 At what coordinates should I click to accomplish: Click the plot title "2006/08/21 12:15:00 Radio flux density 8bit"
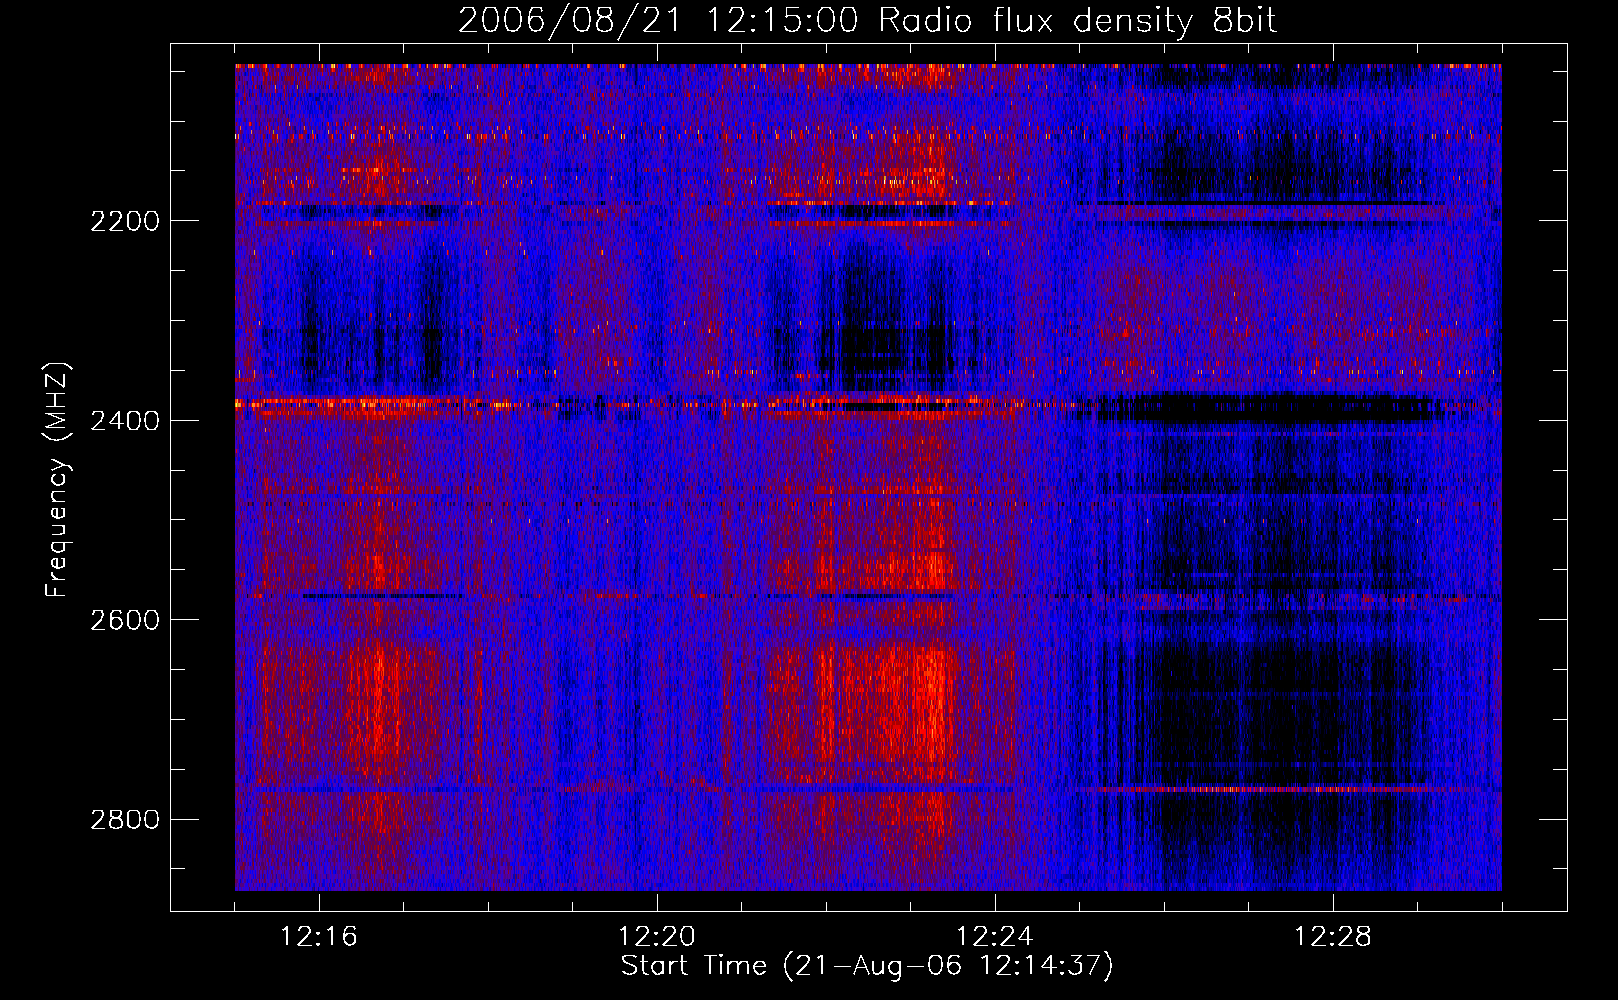[x=867, y=21]
